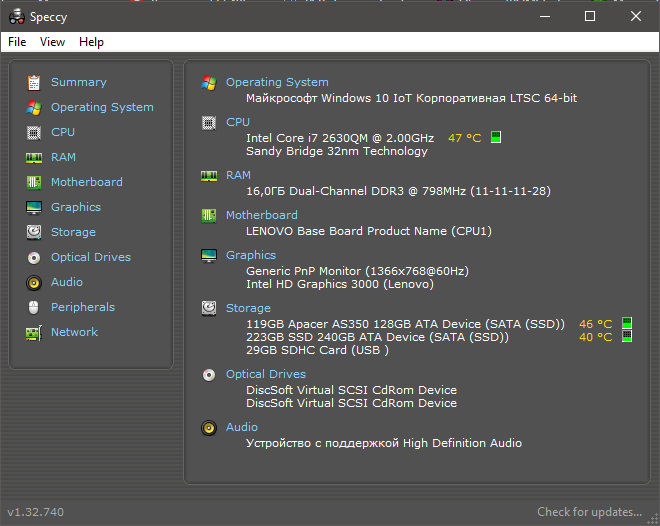Click the CPU temperature green indicator icon
The height and width of the screenshot is (526, 660).
[x=496, y=137]
